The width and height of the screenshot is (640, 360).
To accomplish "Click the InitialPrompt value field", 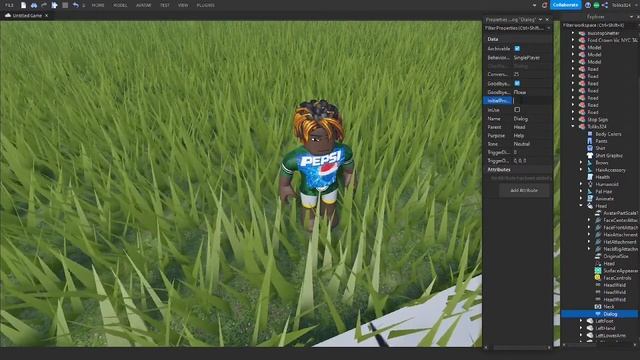I will pos(532,100).
